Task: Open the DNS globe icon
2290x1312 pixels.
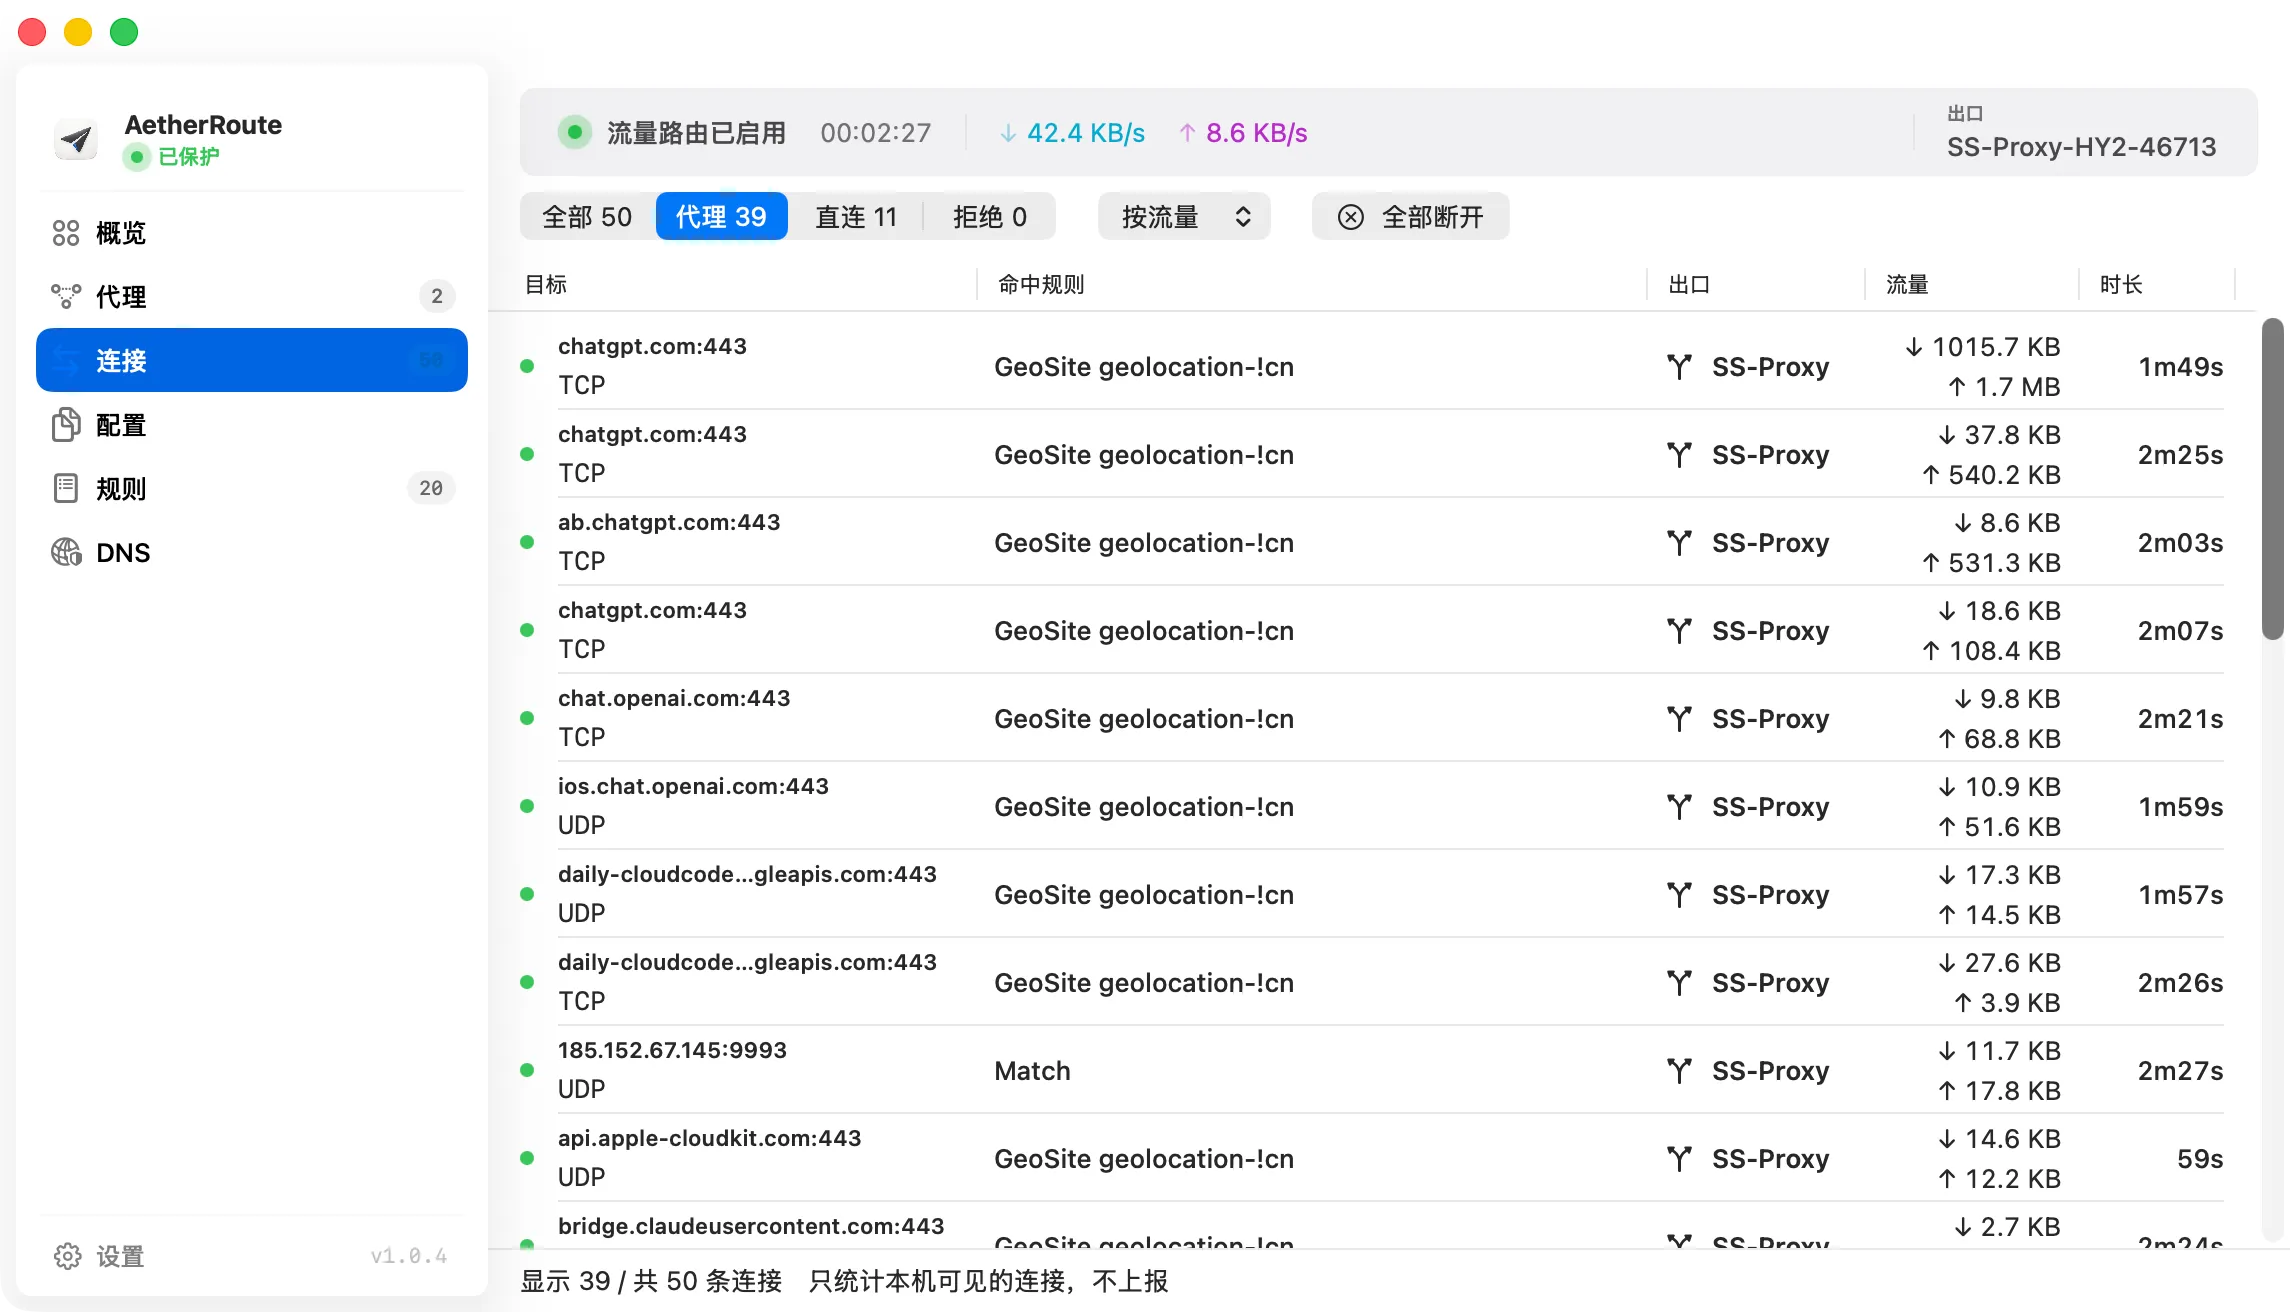Action: click(x=66, y=552)
